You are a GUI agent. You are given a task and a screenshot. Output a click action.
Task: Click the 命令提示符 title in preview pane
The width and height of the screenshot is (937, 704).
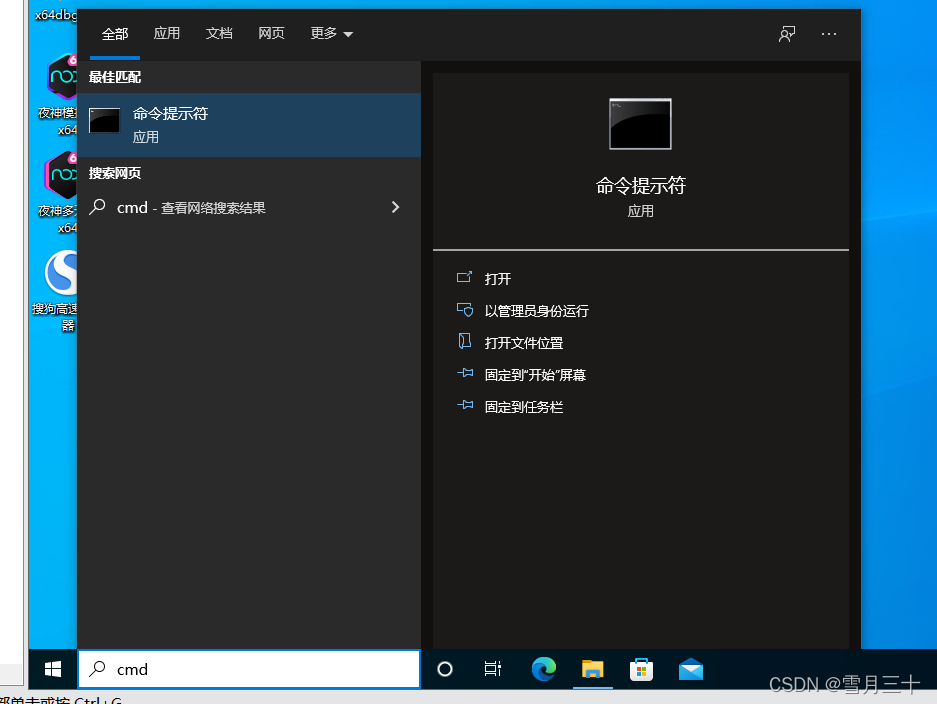point(640,186)
